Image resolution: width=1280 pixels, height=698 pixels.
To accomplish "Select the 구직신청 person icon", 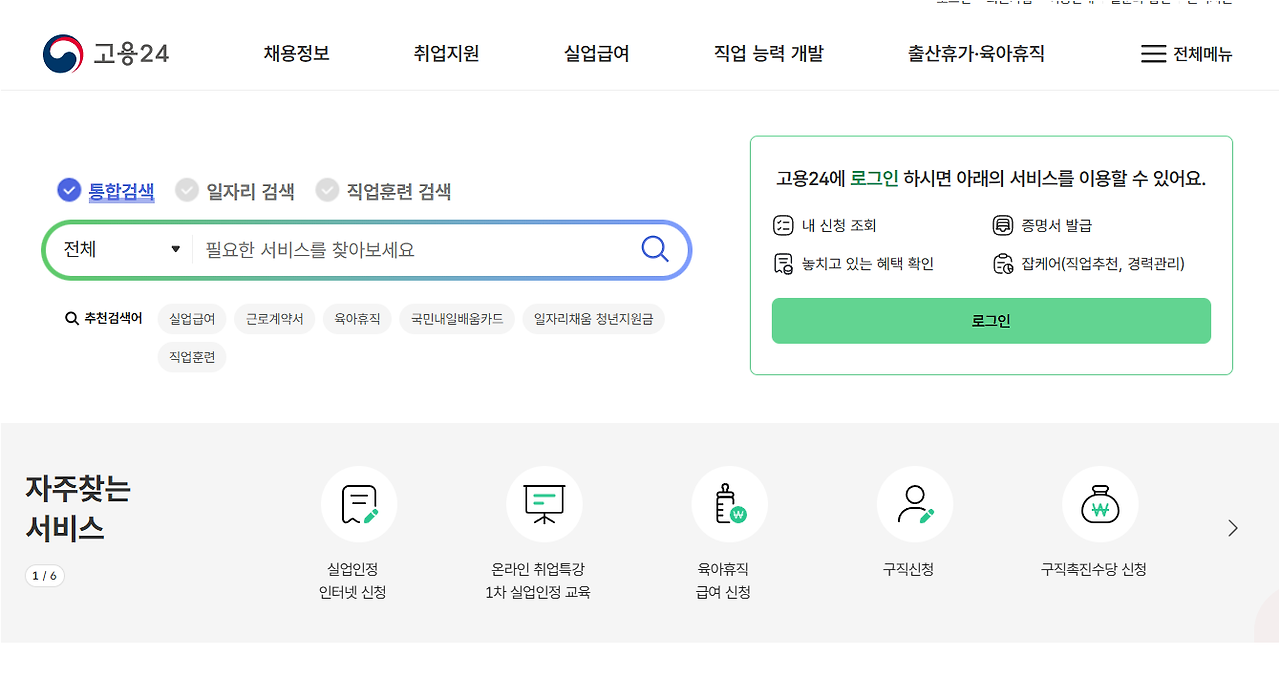I will pyautogui.click(x=914, y=504).
